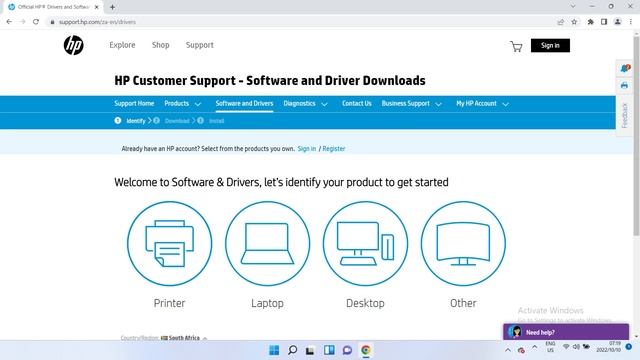Click the ENG US language indicator

click(x=550, y=347)
